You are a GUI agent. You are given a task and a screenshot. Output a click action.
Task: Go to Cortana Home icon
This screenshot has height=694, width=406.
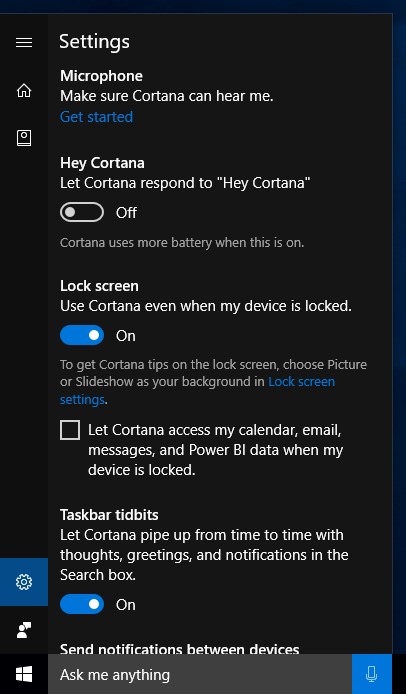24,90
